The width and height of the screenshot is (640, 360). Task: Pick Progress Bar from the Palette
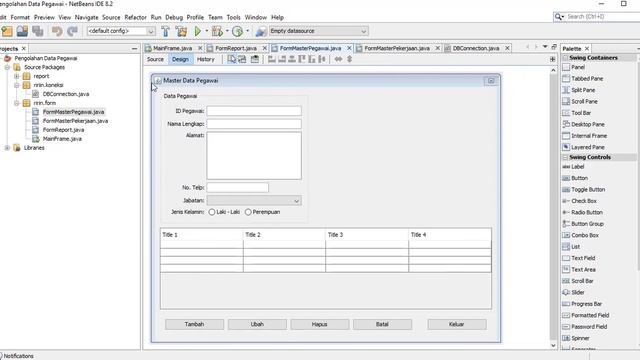[582, 304]
